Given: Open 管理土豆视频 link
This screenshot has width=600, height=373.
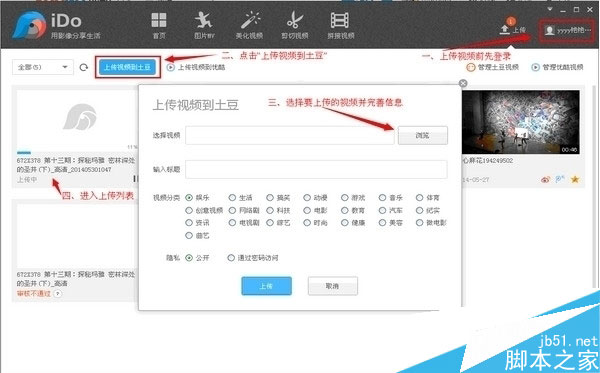Looking at the screenshot, I should [493, 67].
